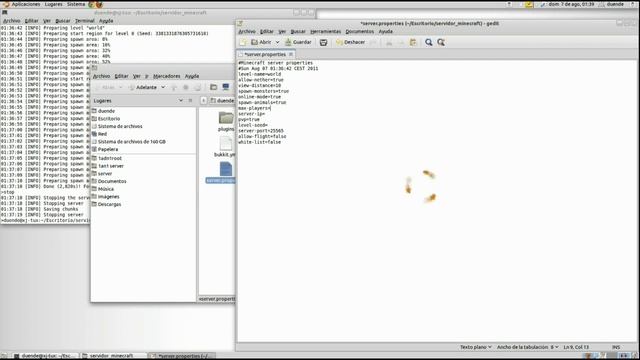Select Escritorio in Lugares sidebar
The image size is (640, 360).
click(x=109, y=119)
